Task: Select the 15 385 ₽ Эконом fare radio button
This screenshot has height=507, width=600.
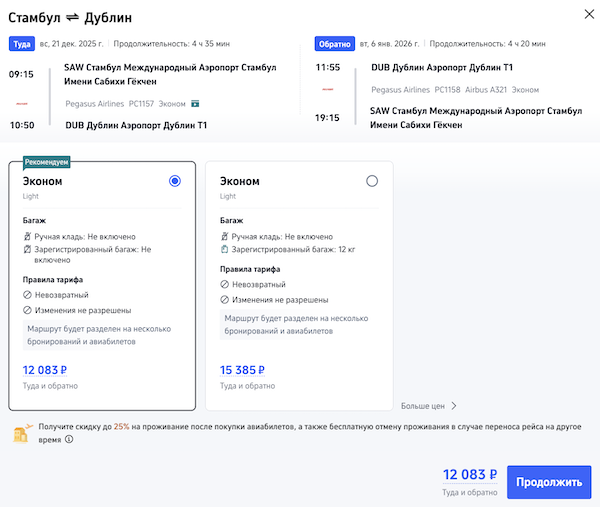Action: (x=372, y=181)
